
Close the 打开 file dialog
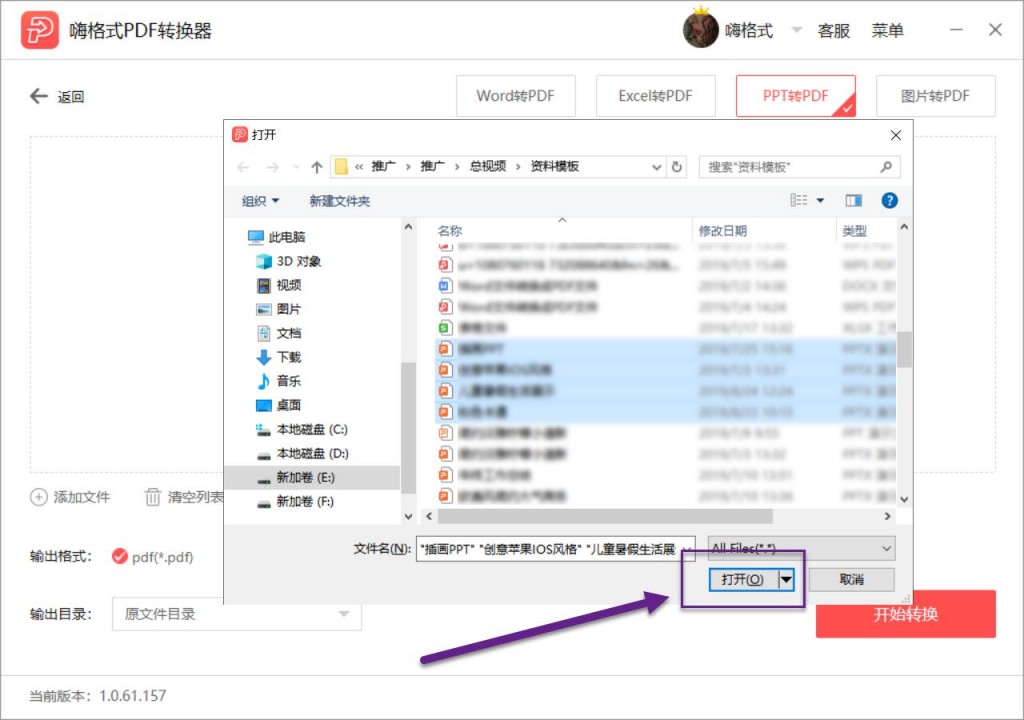(x=895, y=135)
